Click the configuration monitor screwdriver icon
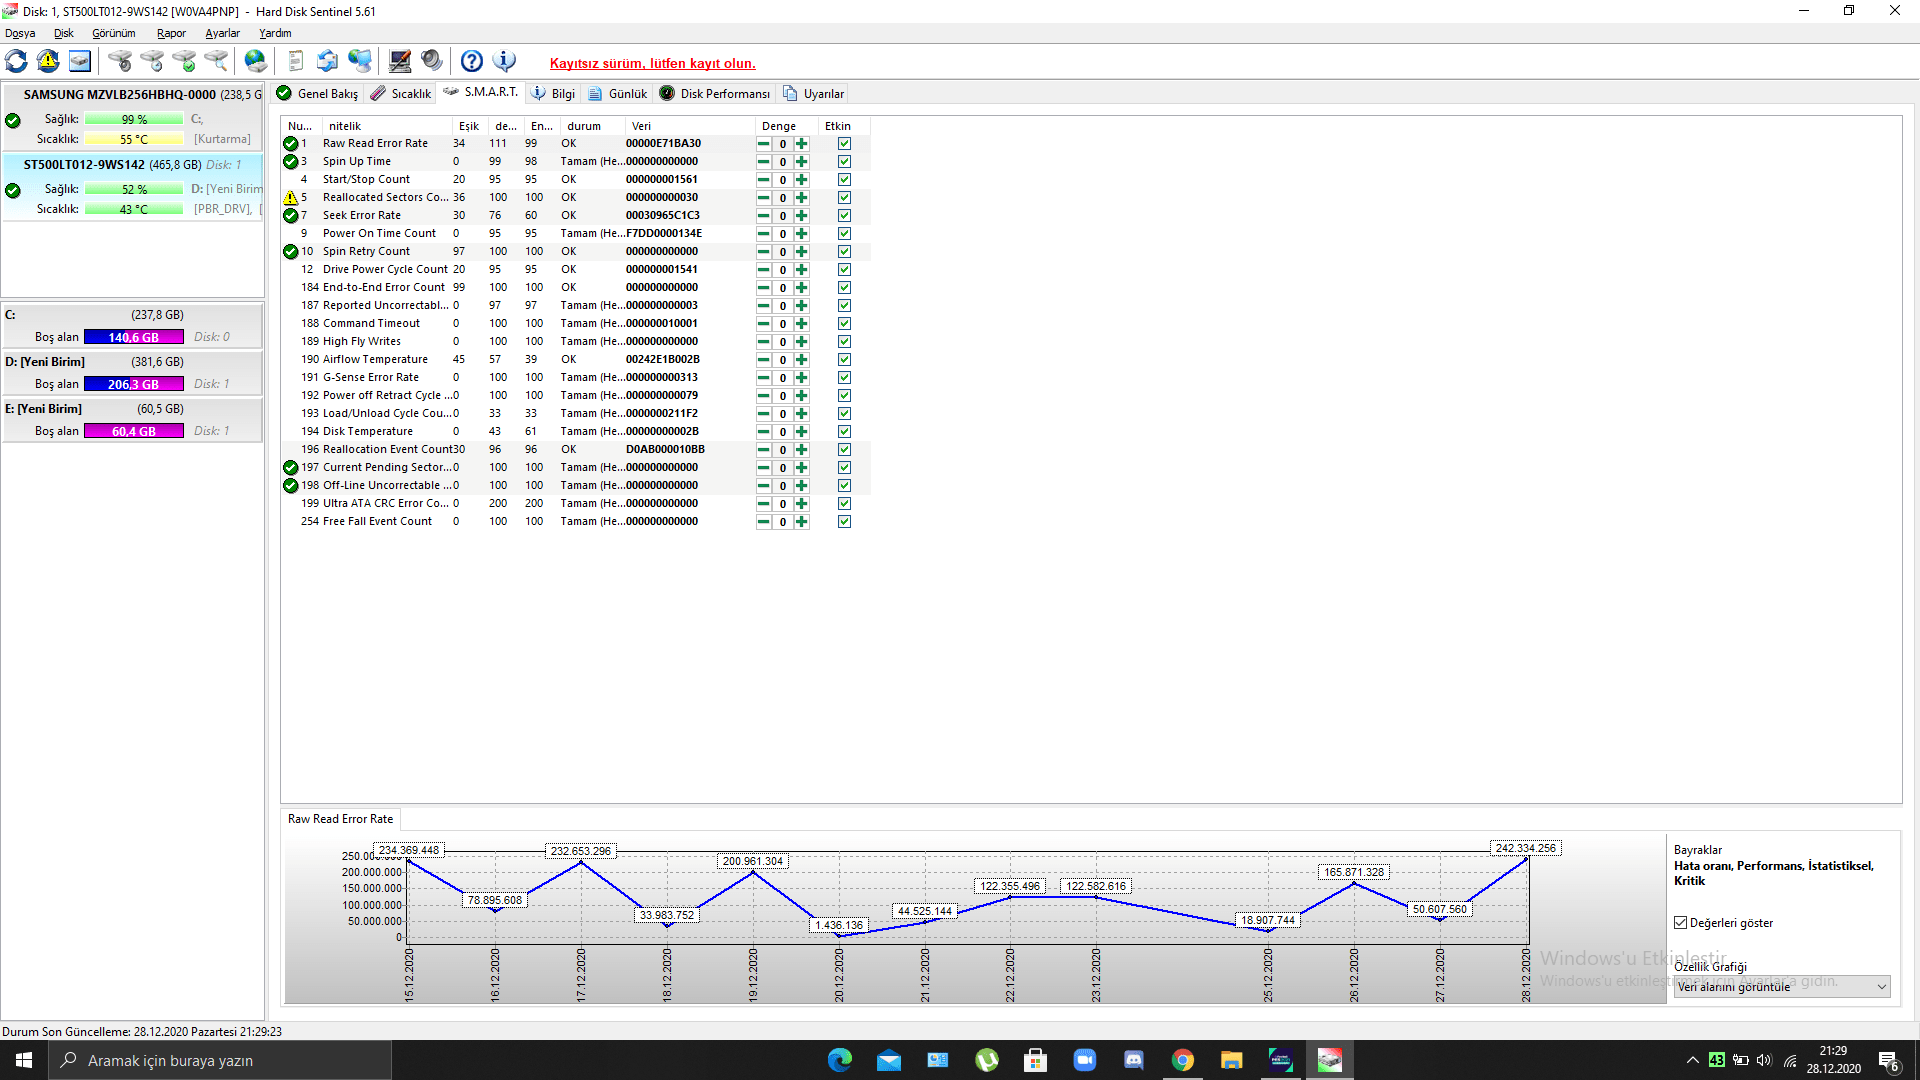The width and height of the screenshot is (1920, 1080). point(400,62)
